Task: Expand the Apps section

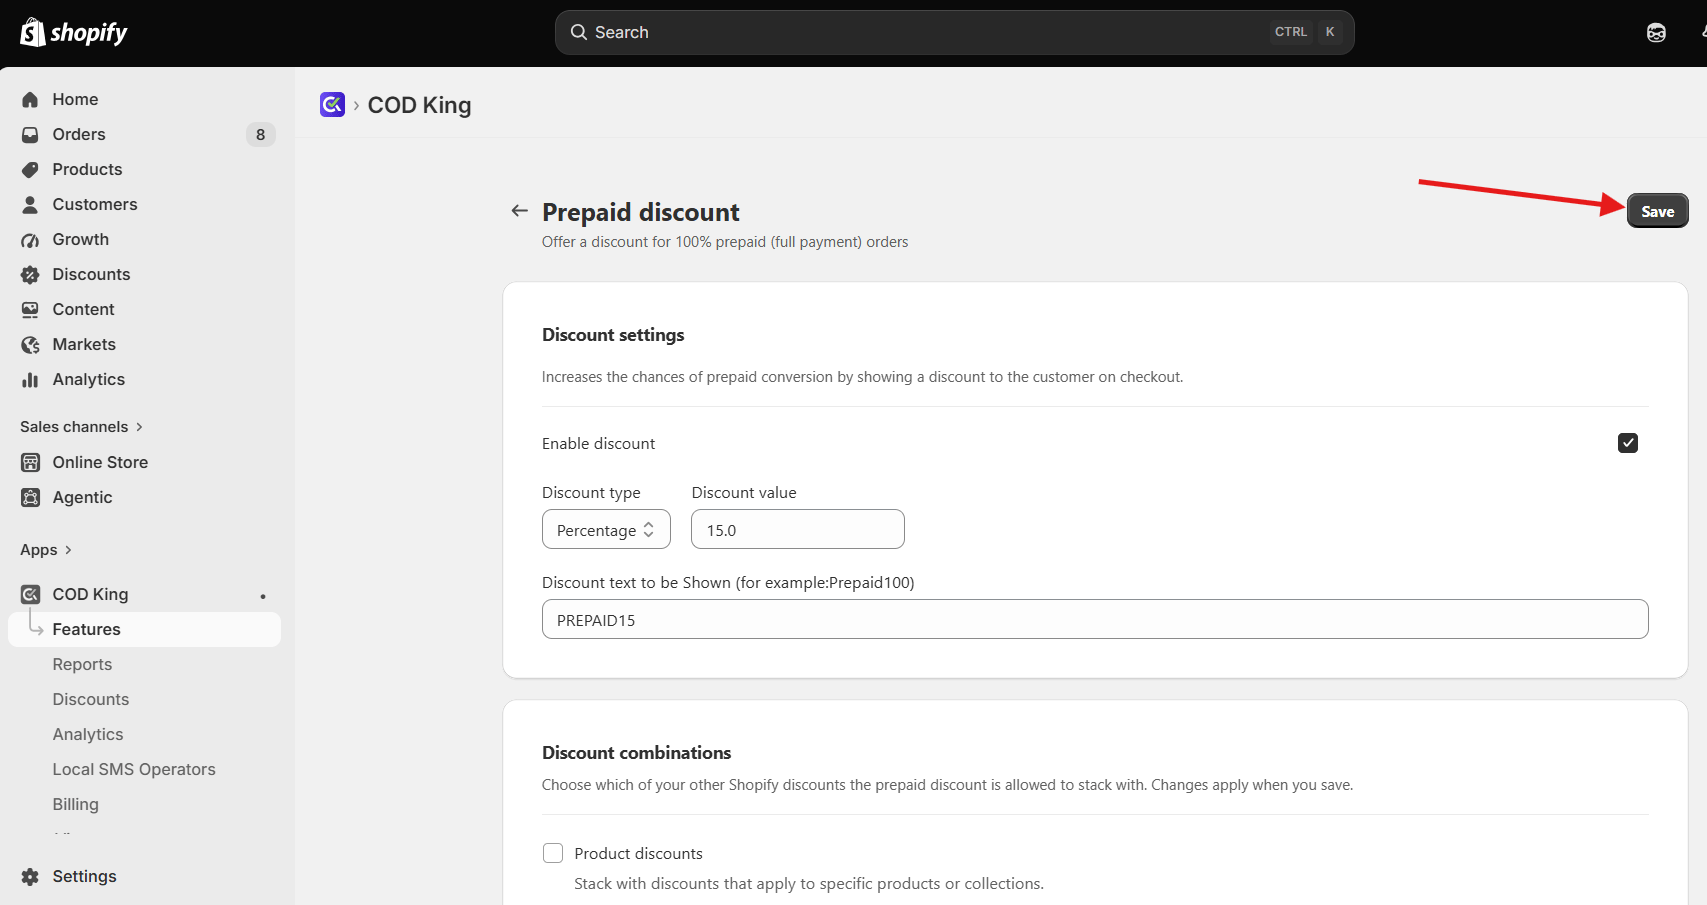Action: [46, 550]
